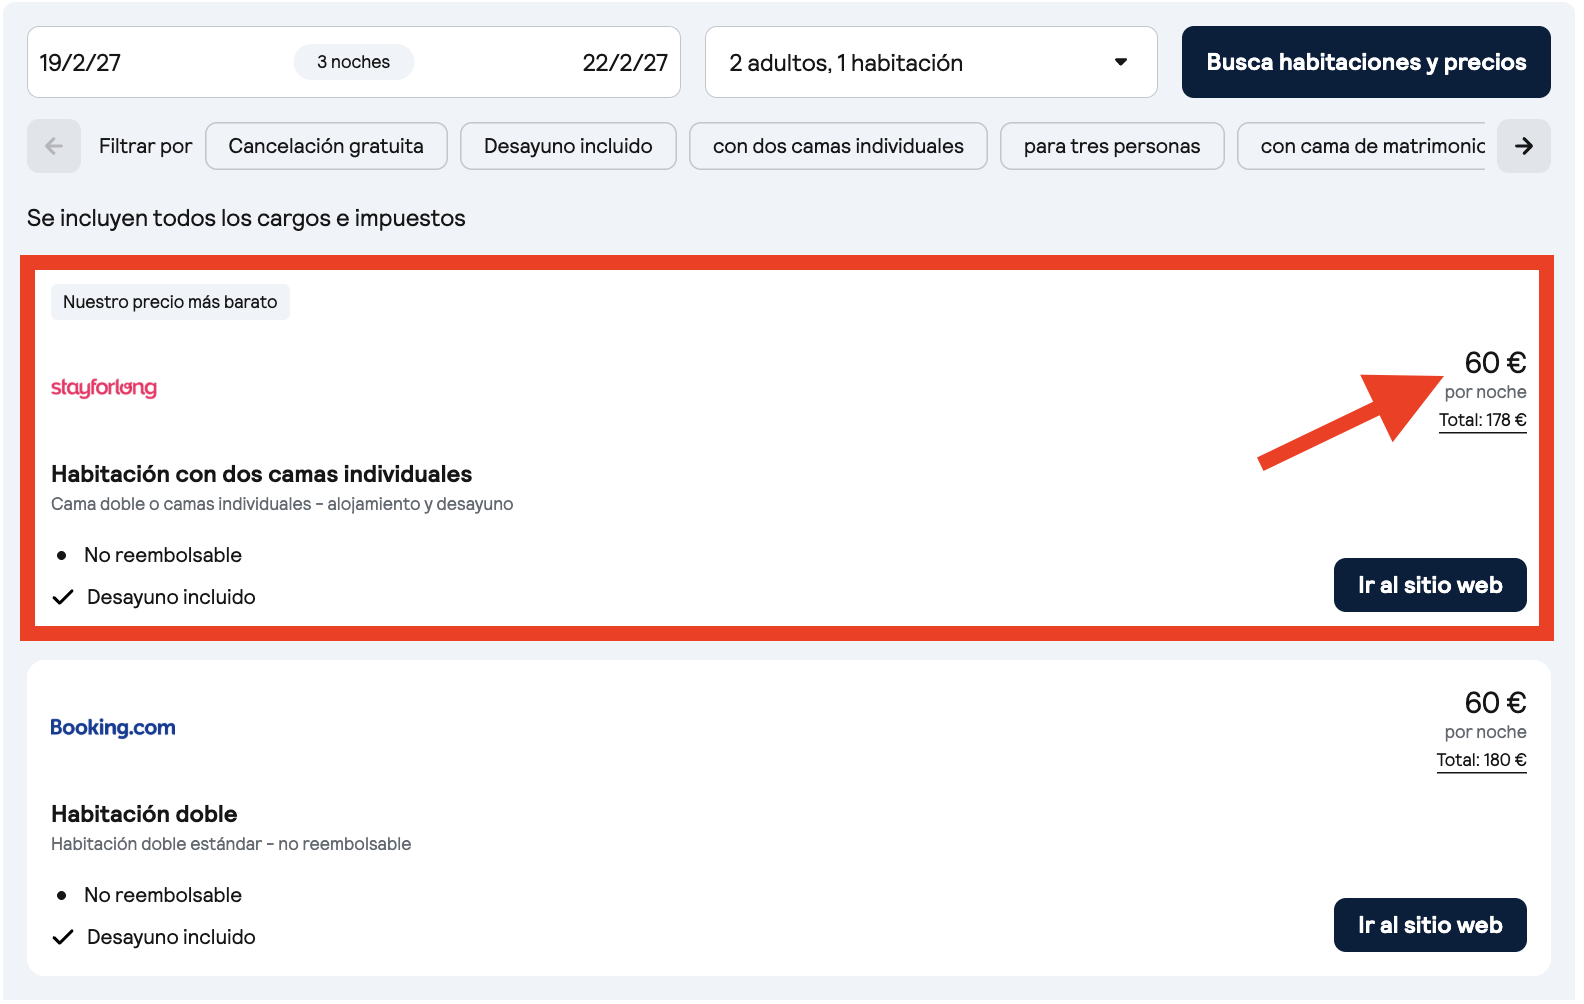Toggle the para tres personas filter
The image size is (1584, 1004).
1112,146
